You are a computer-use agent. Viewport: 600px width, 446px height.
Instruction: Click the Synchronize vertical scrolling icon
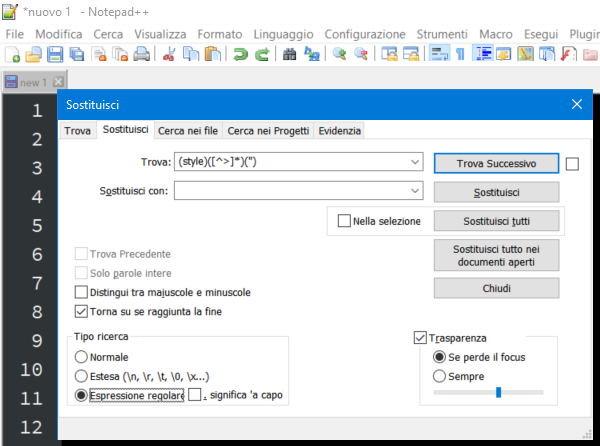[x=389, y=54]
